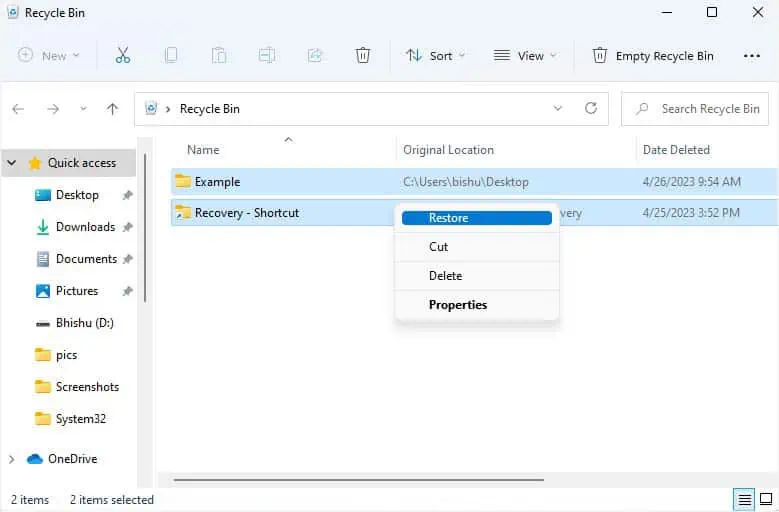
Task: Click the Delete trash icon in toolbar
Action: pos(363,55)
